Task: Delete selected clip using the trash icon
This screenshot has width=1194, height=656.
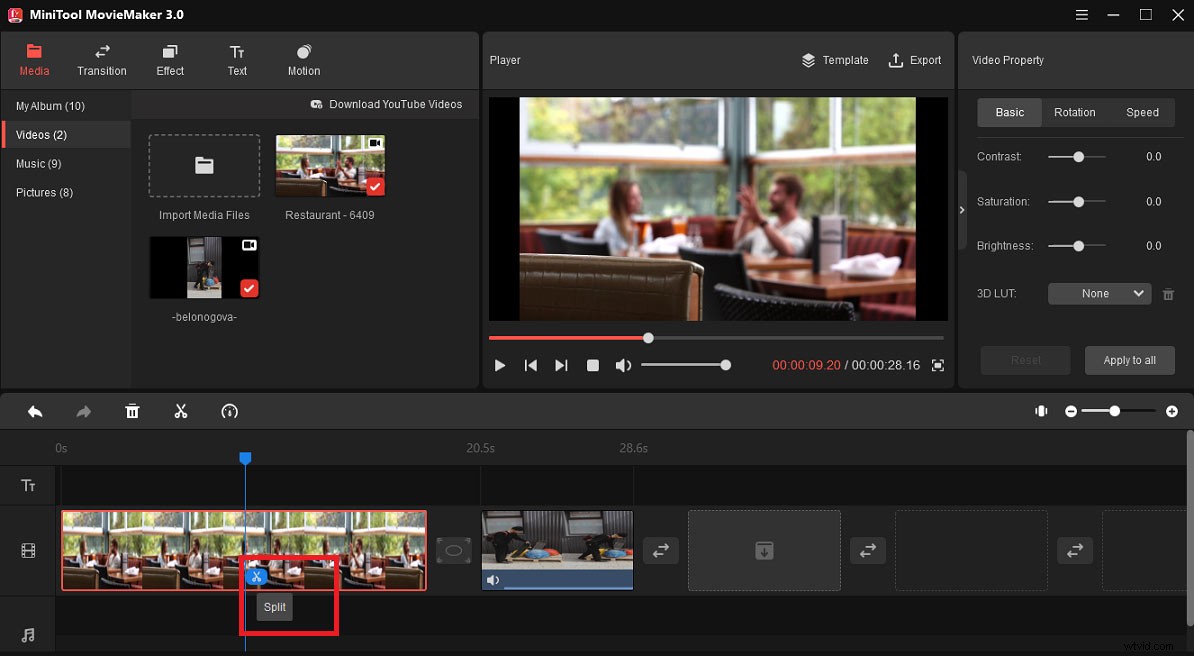Action: point(132,411)
